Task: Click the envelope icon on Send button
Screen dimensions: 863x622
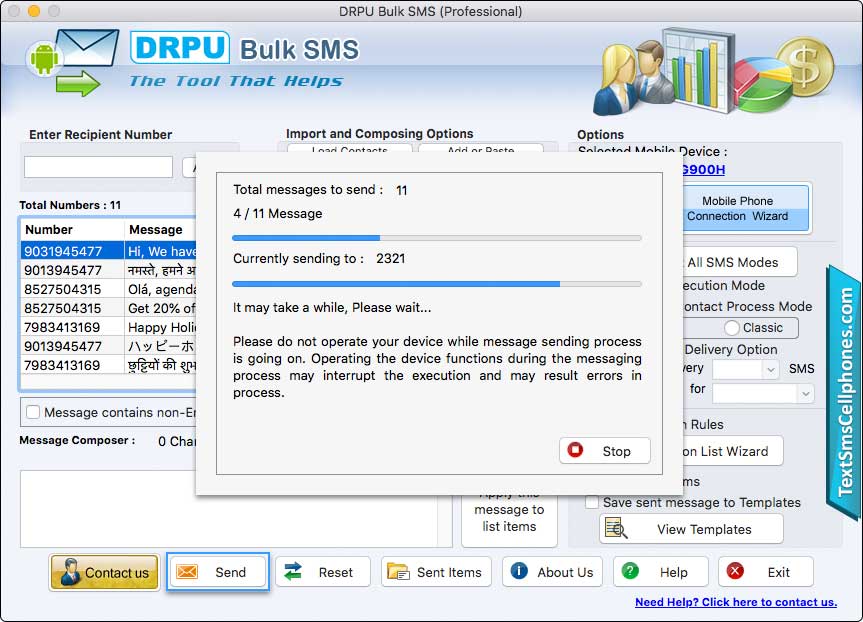Action: (x=187, y=572)
